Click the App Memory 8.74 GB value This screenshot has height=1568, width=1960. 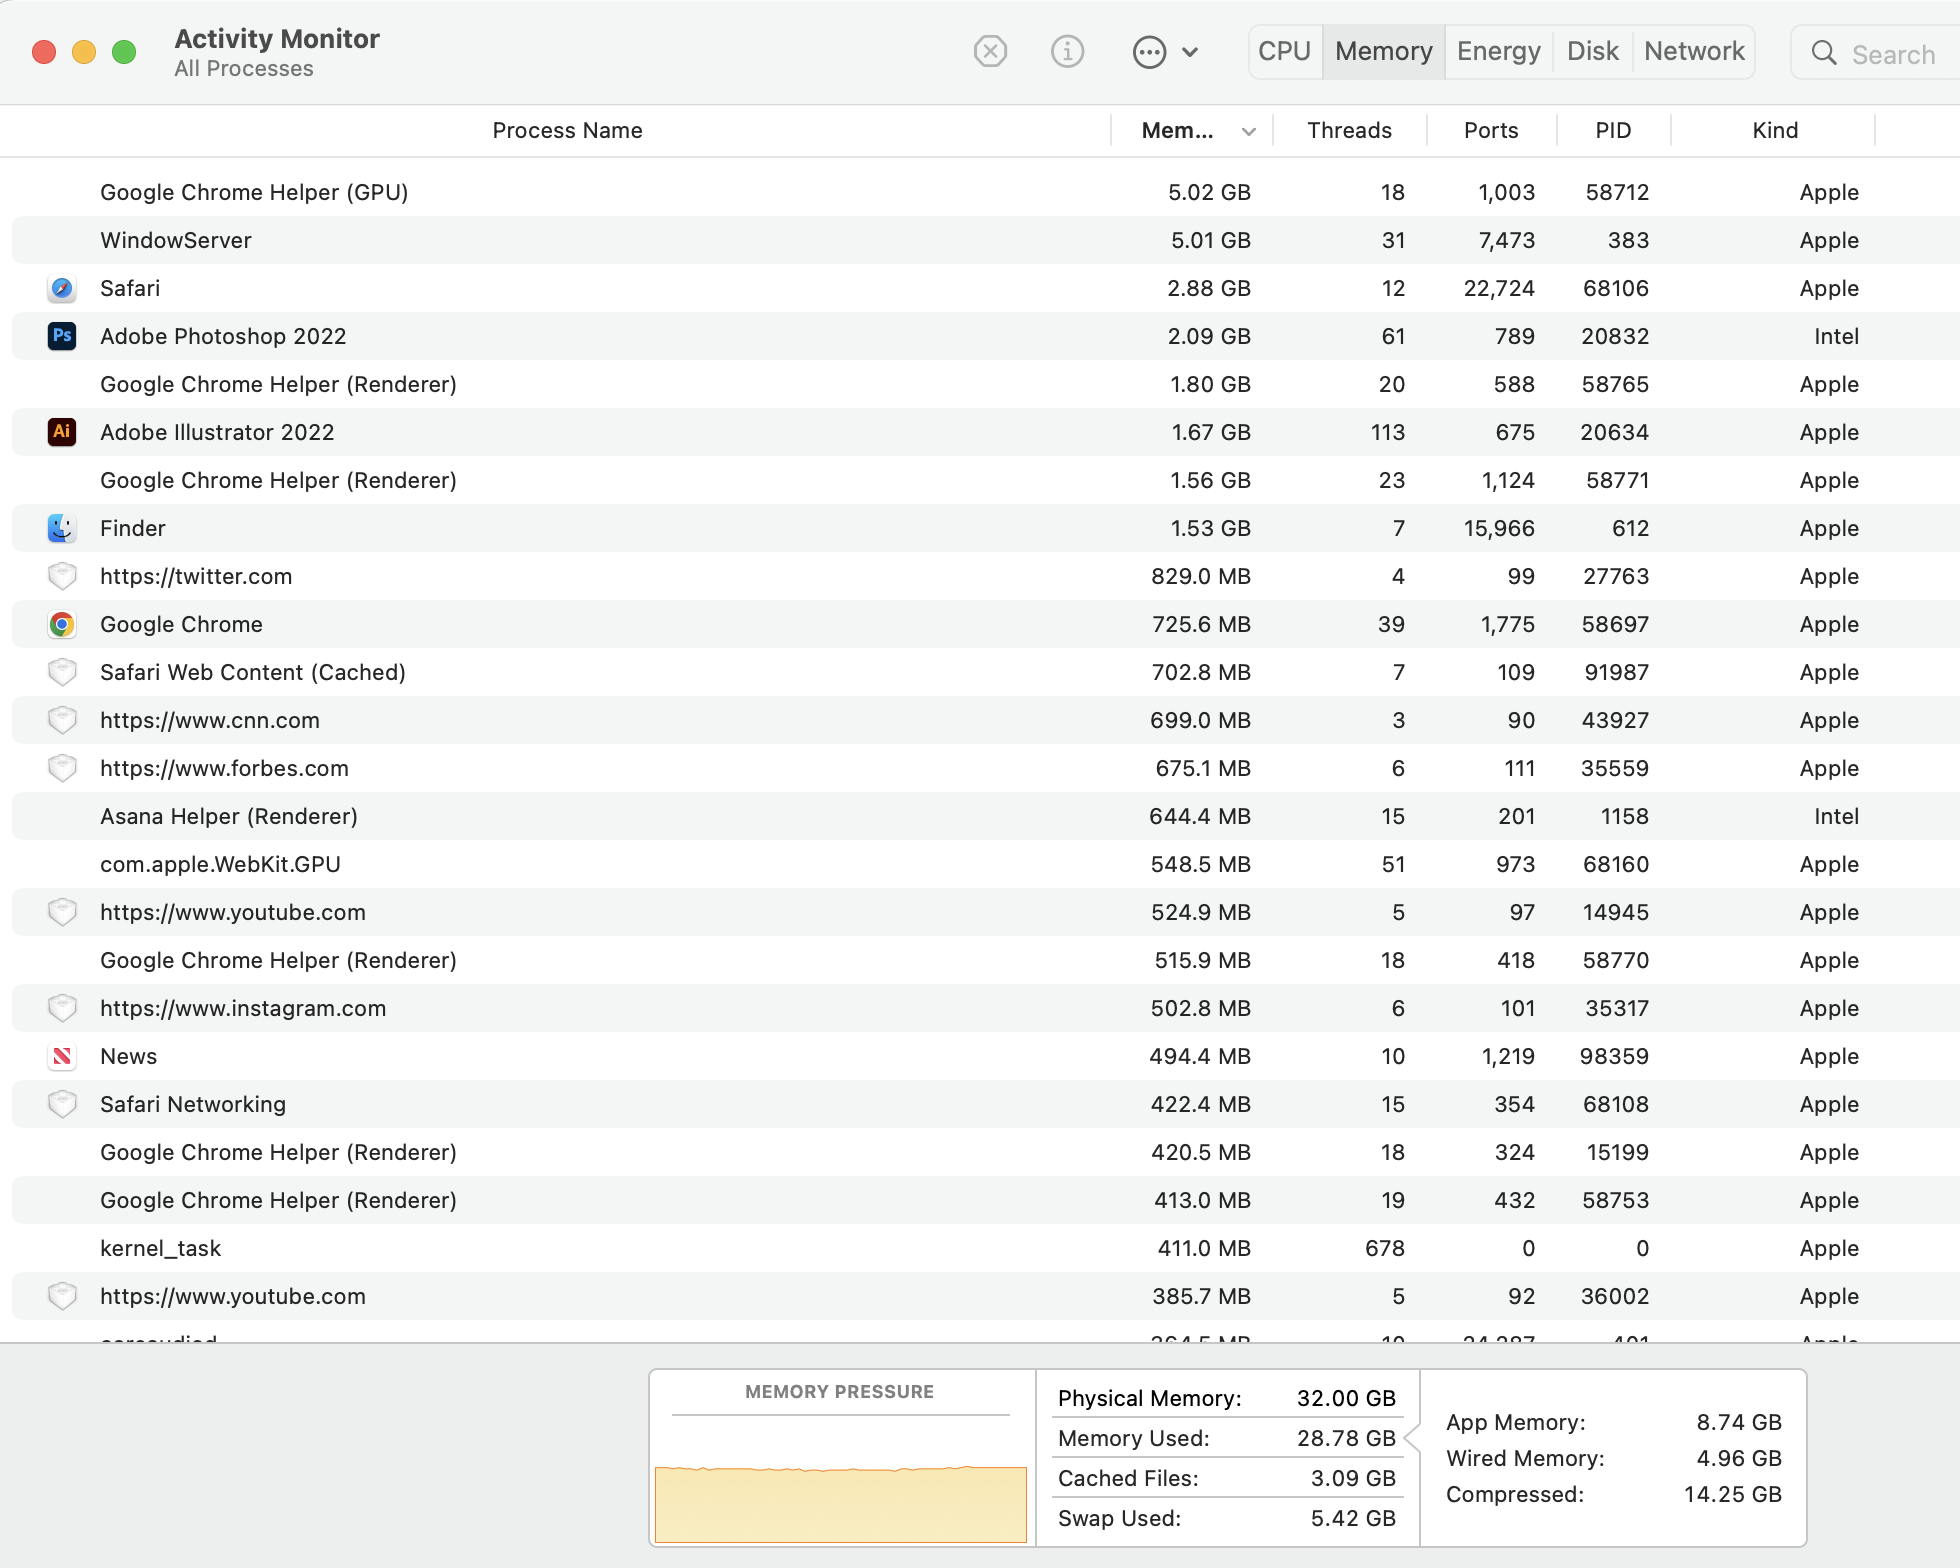pos(1739,1423)
